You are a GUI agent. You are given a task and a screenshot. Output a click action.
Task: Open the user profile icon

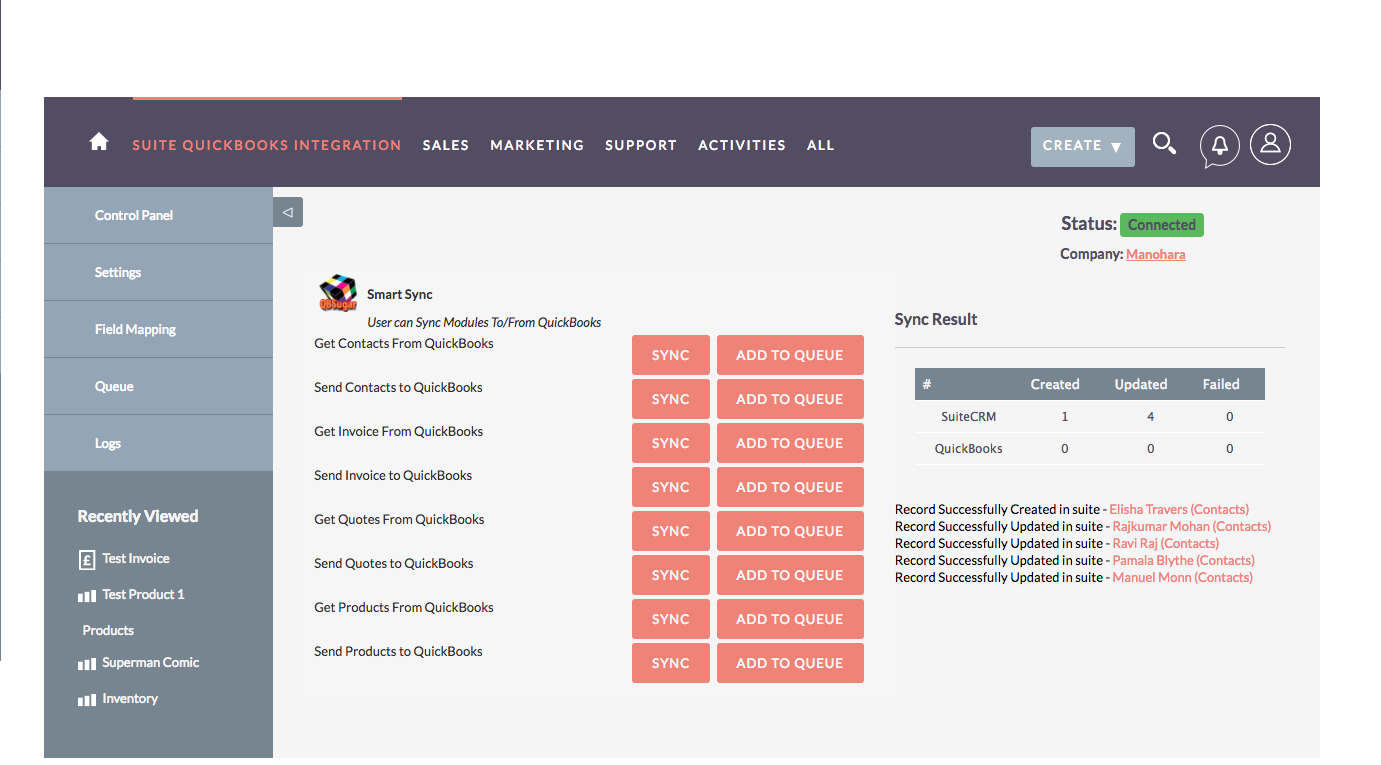point(1270,145)
